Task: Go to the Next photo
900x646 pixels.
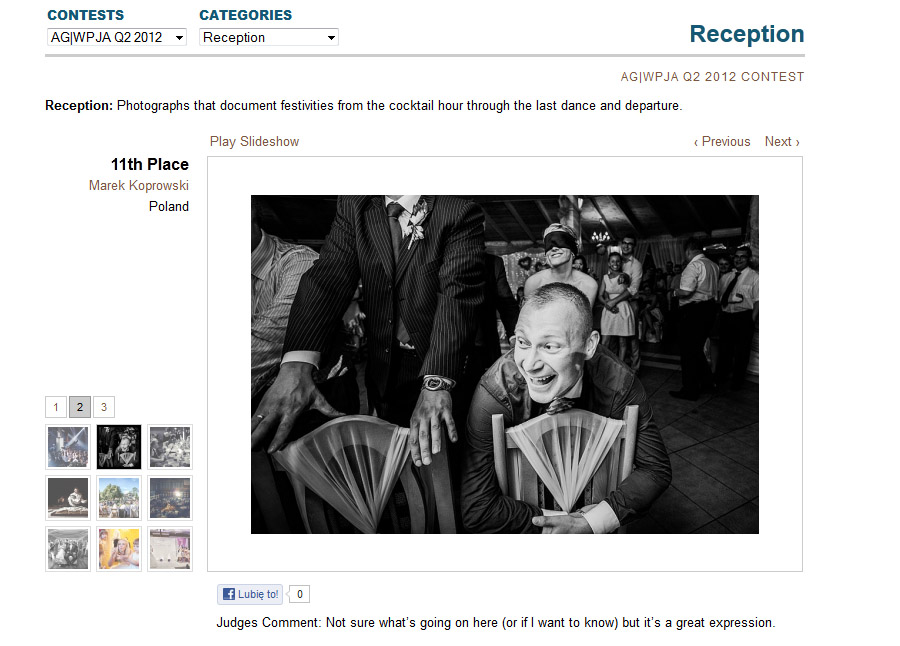Action: (x=782, y=141)
